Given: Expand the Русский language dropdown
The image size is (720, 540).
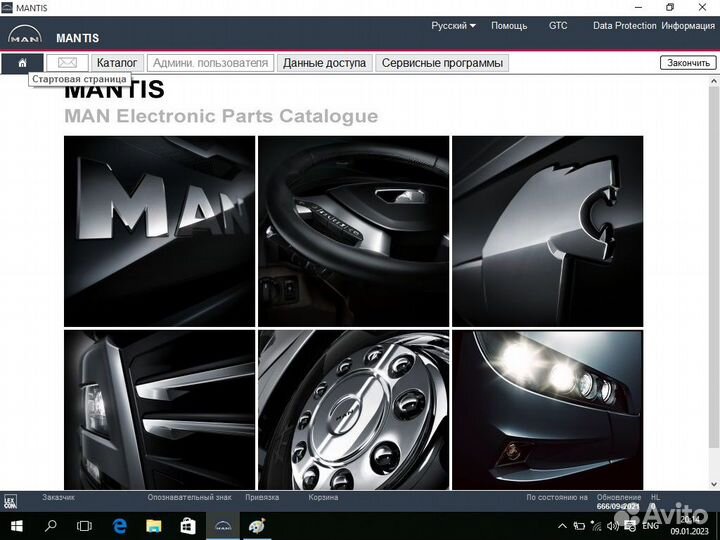Looking at the screenshot, I should coord(453,26).
